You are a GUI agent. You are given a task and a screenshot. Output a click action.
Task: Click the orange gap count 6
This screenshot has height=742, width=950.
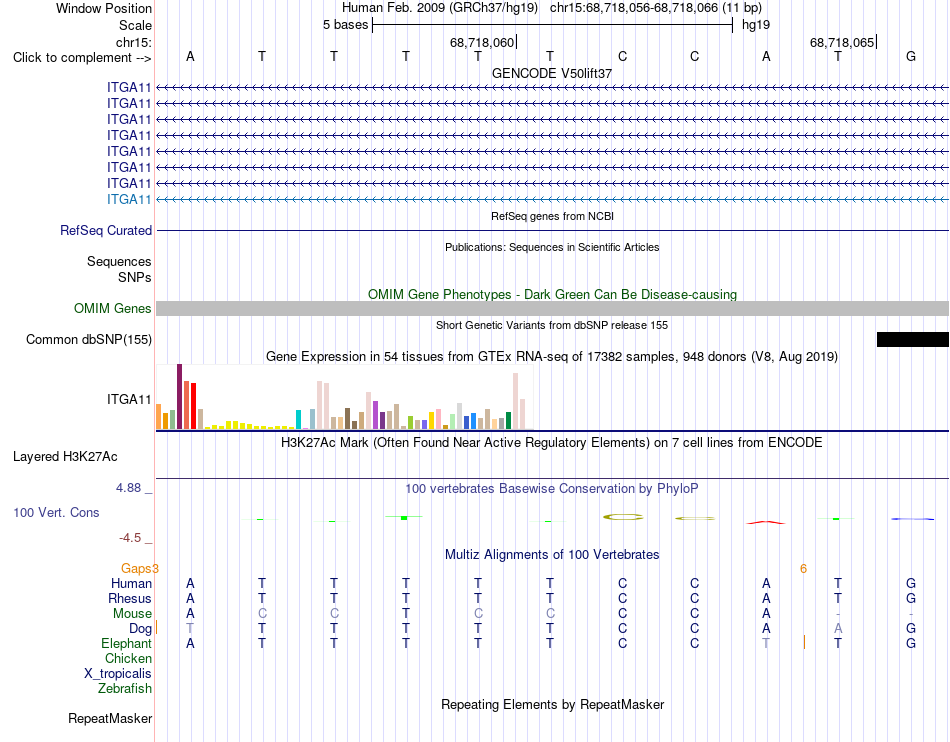pyautogui.click(x=803, y=568)
